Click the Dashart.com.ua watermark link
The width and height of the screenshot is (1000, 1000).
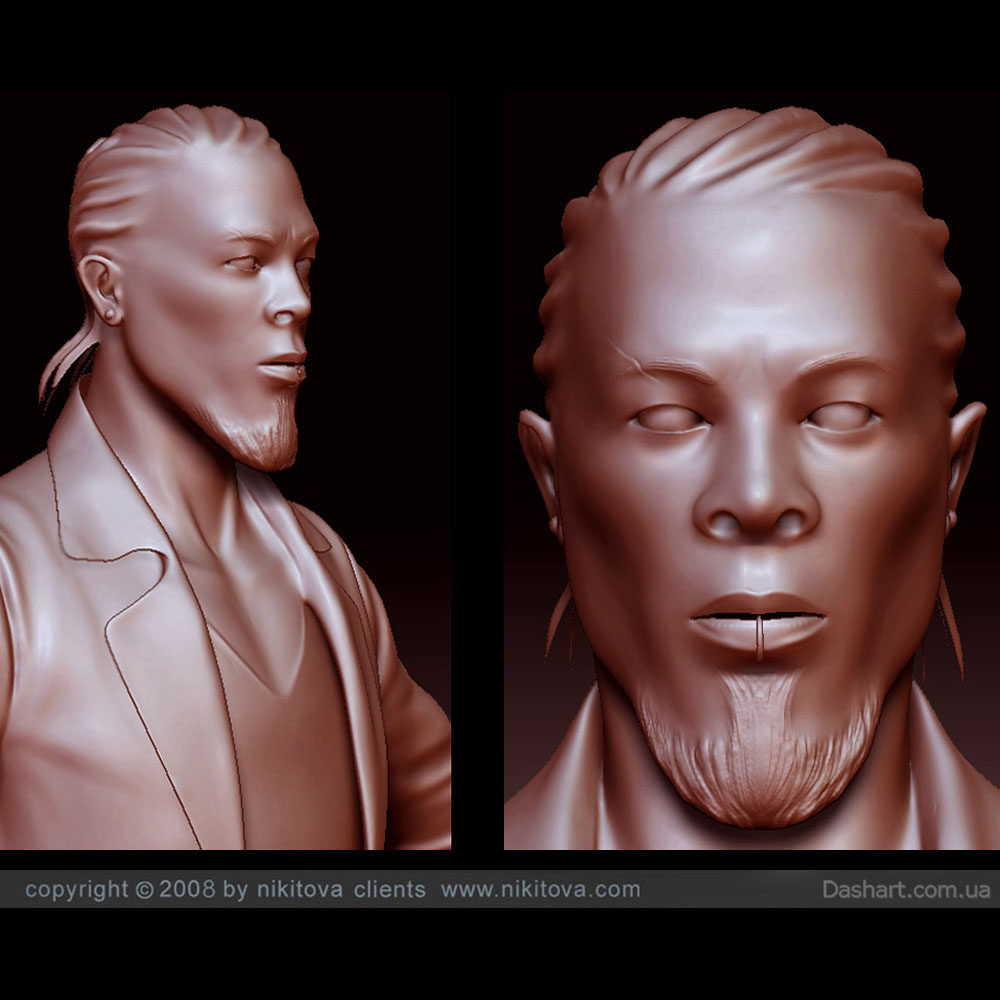(906, 889)
